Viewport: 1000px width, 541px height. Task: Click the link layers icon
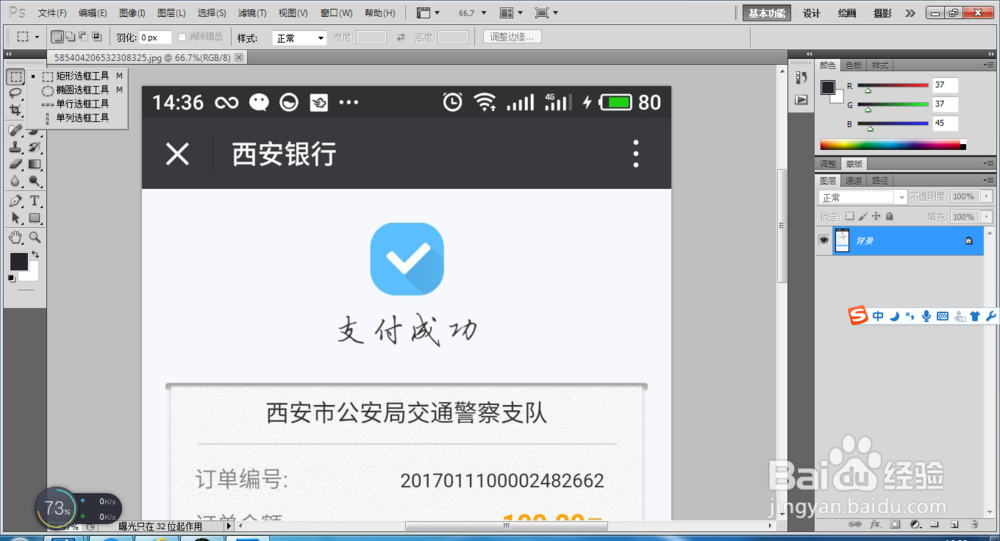855,524
